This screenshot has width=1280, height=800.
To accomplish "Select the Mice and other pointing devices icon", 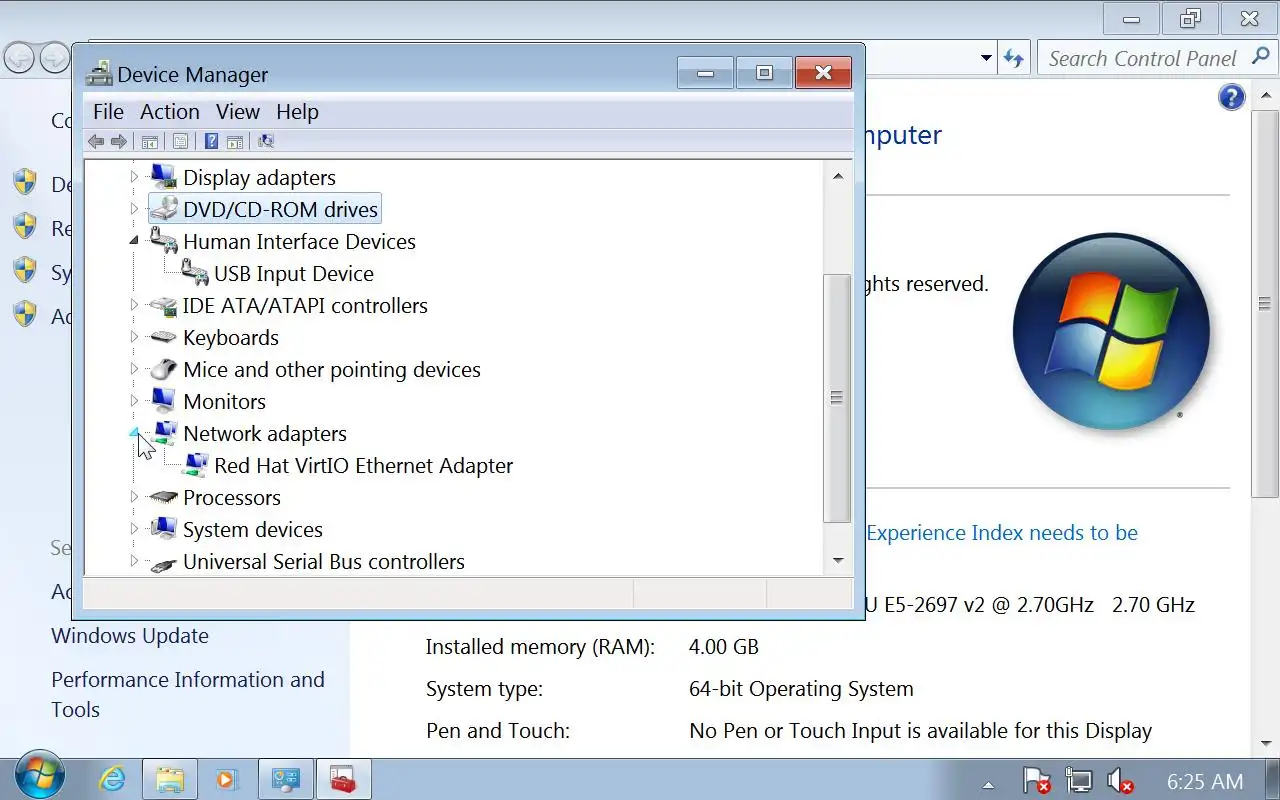I will tap(163, 369).
